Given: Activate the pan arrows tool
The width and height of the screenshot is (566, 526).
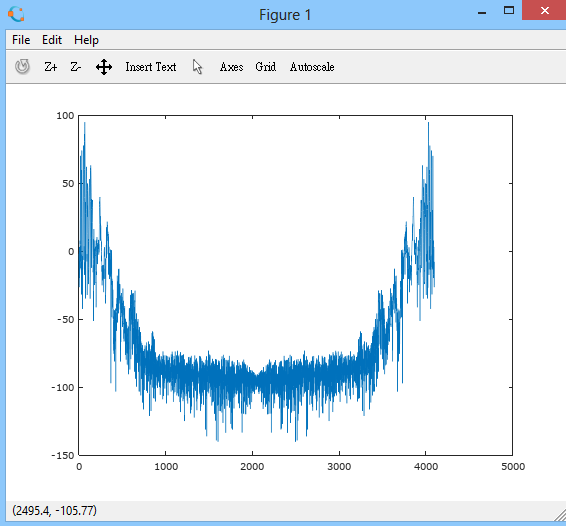Looking at the screenshot, I should coord(104,67).
